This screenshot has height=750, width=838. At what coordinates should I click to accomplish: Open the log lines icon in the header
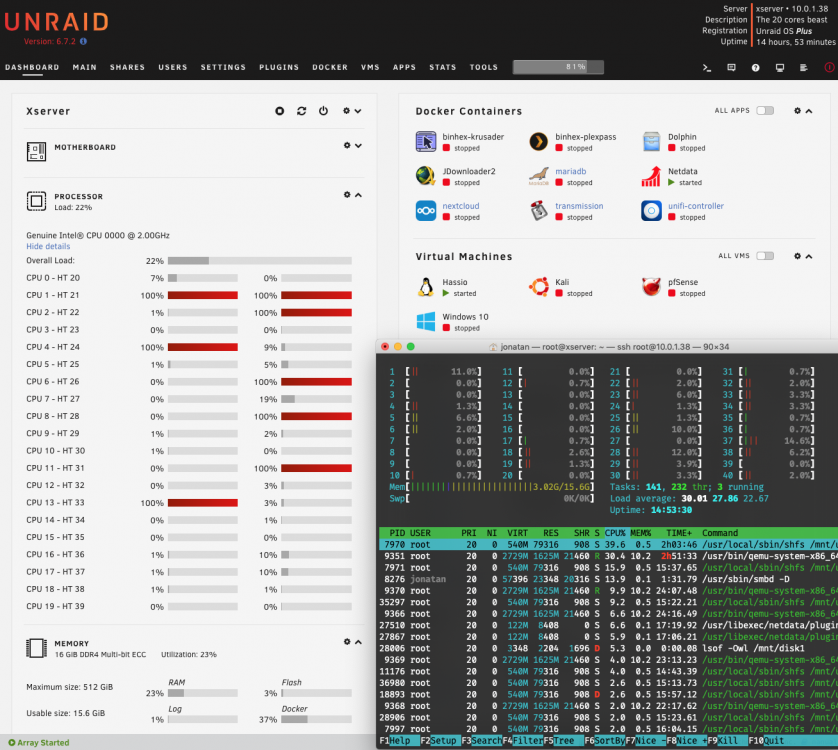[803, 67]
